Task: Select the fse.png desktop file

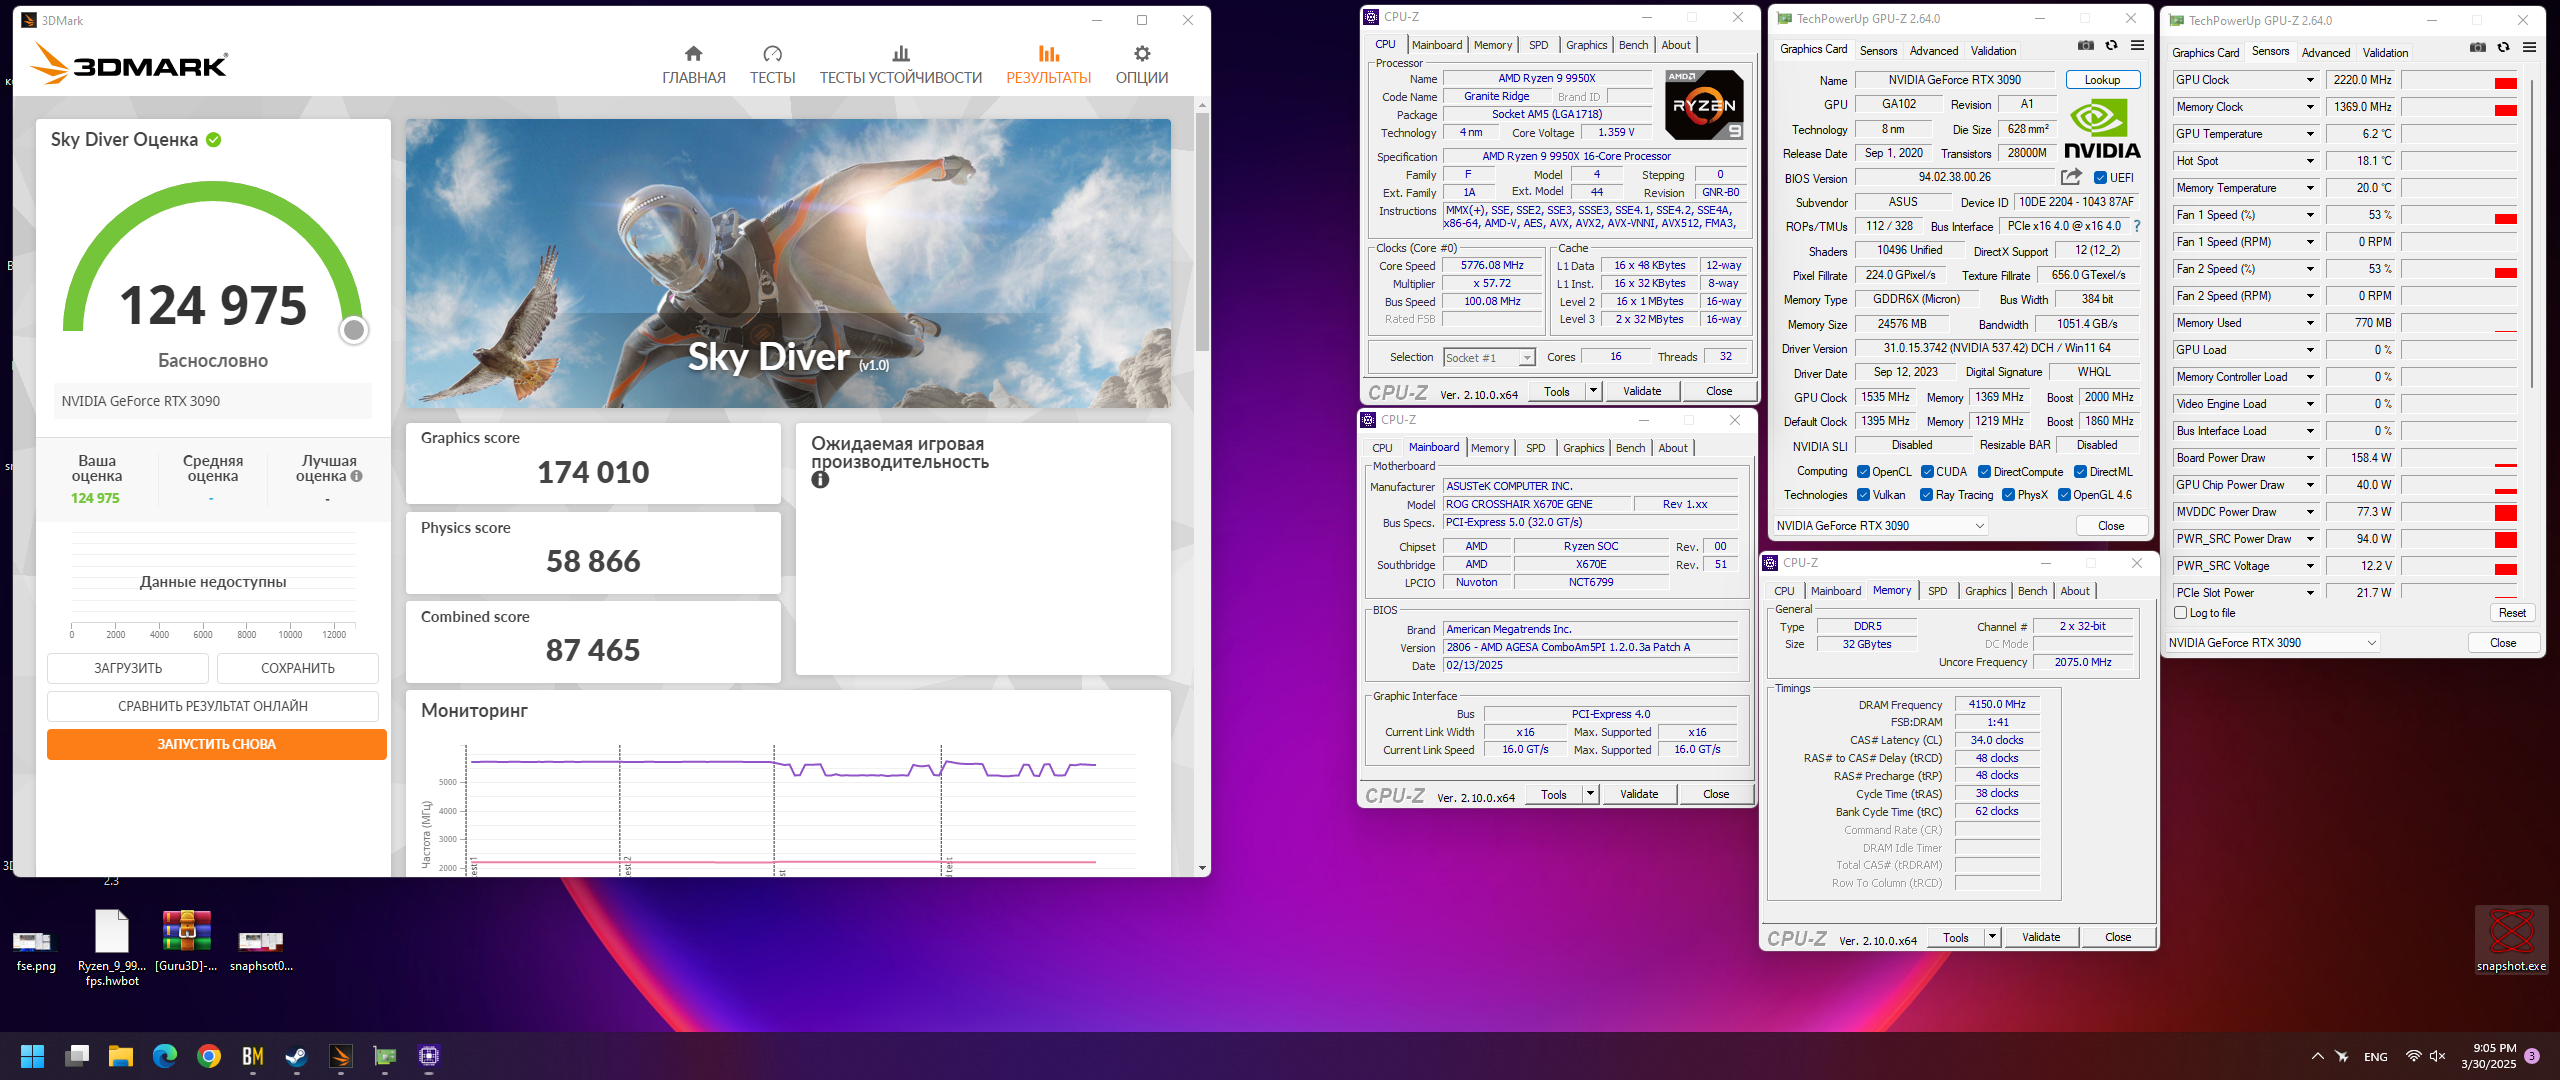Action: point(36,948)
